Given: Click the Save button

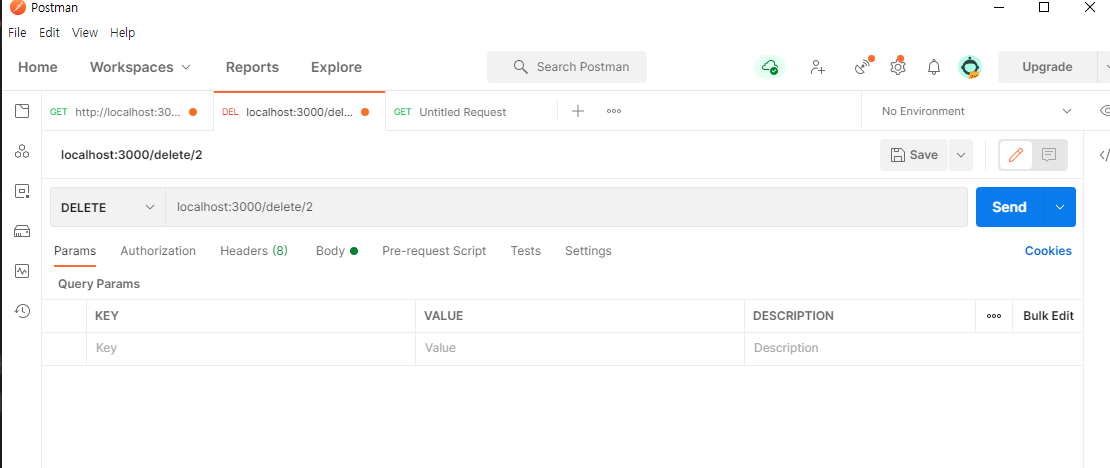Looking at the screenshot, I should pyautogui.click(x=914, y=155).
